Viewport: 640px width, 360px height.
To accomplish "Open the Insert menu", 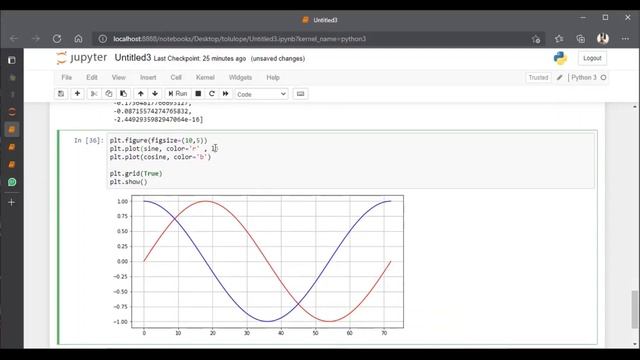I will point(148,78).
